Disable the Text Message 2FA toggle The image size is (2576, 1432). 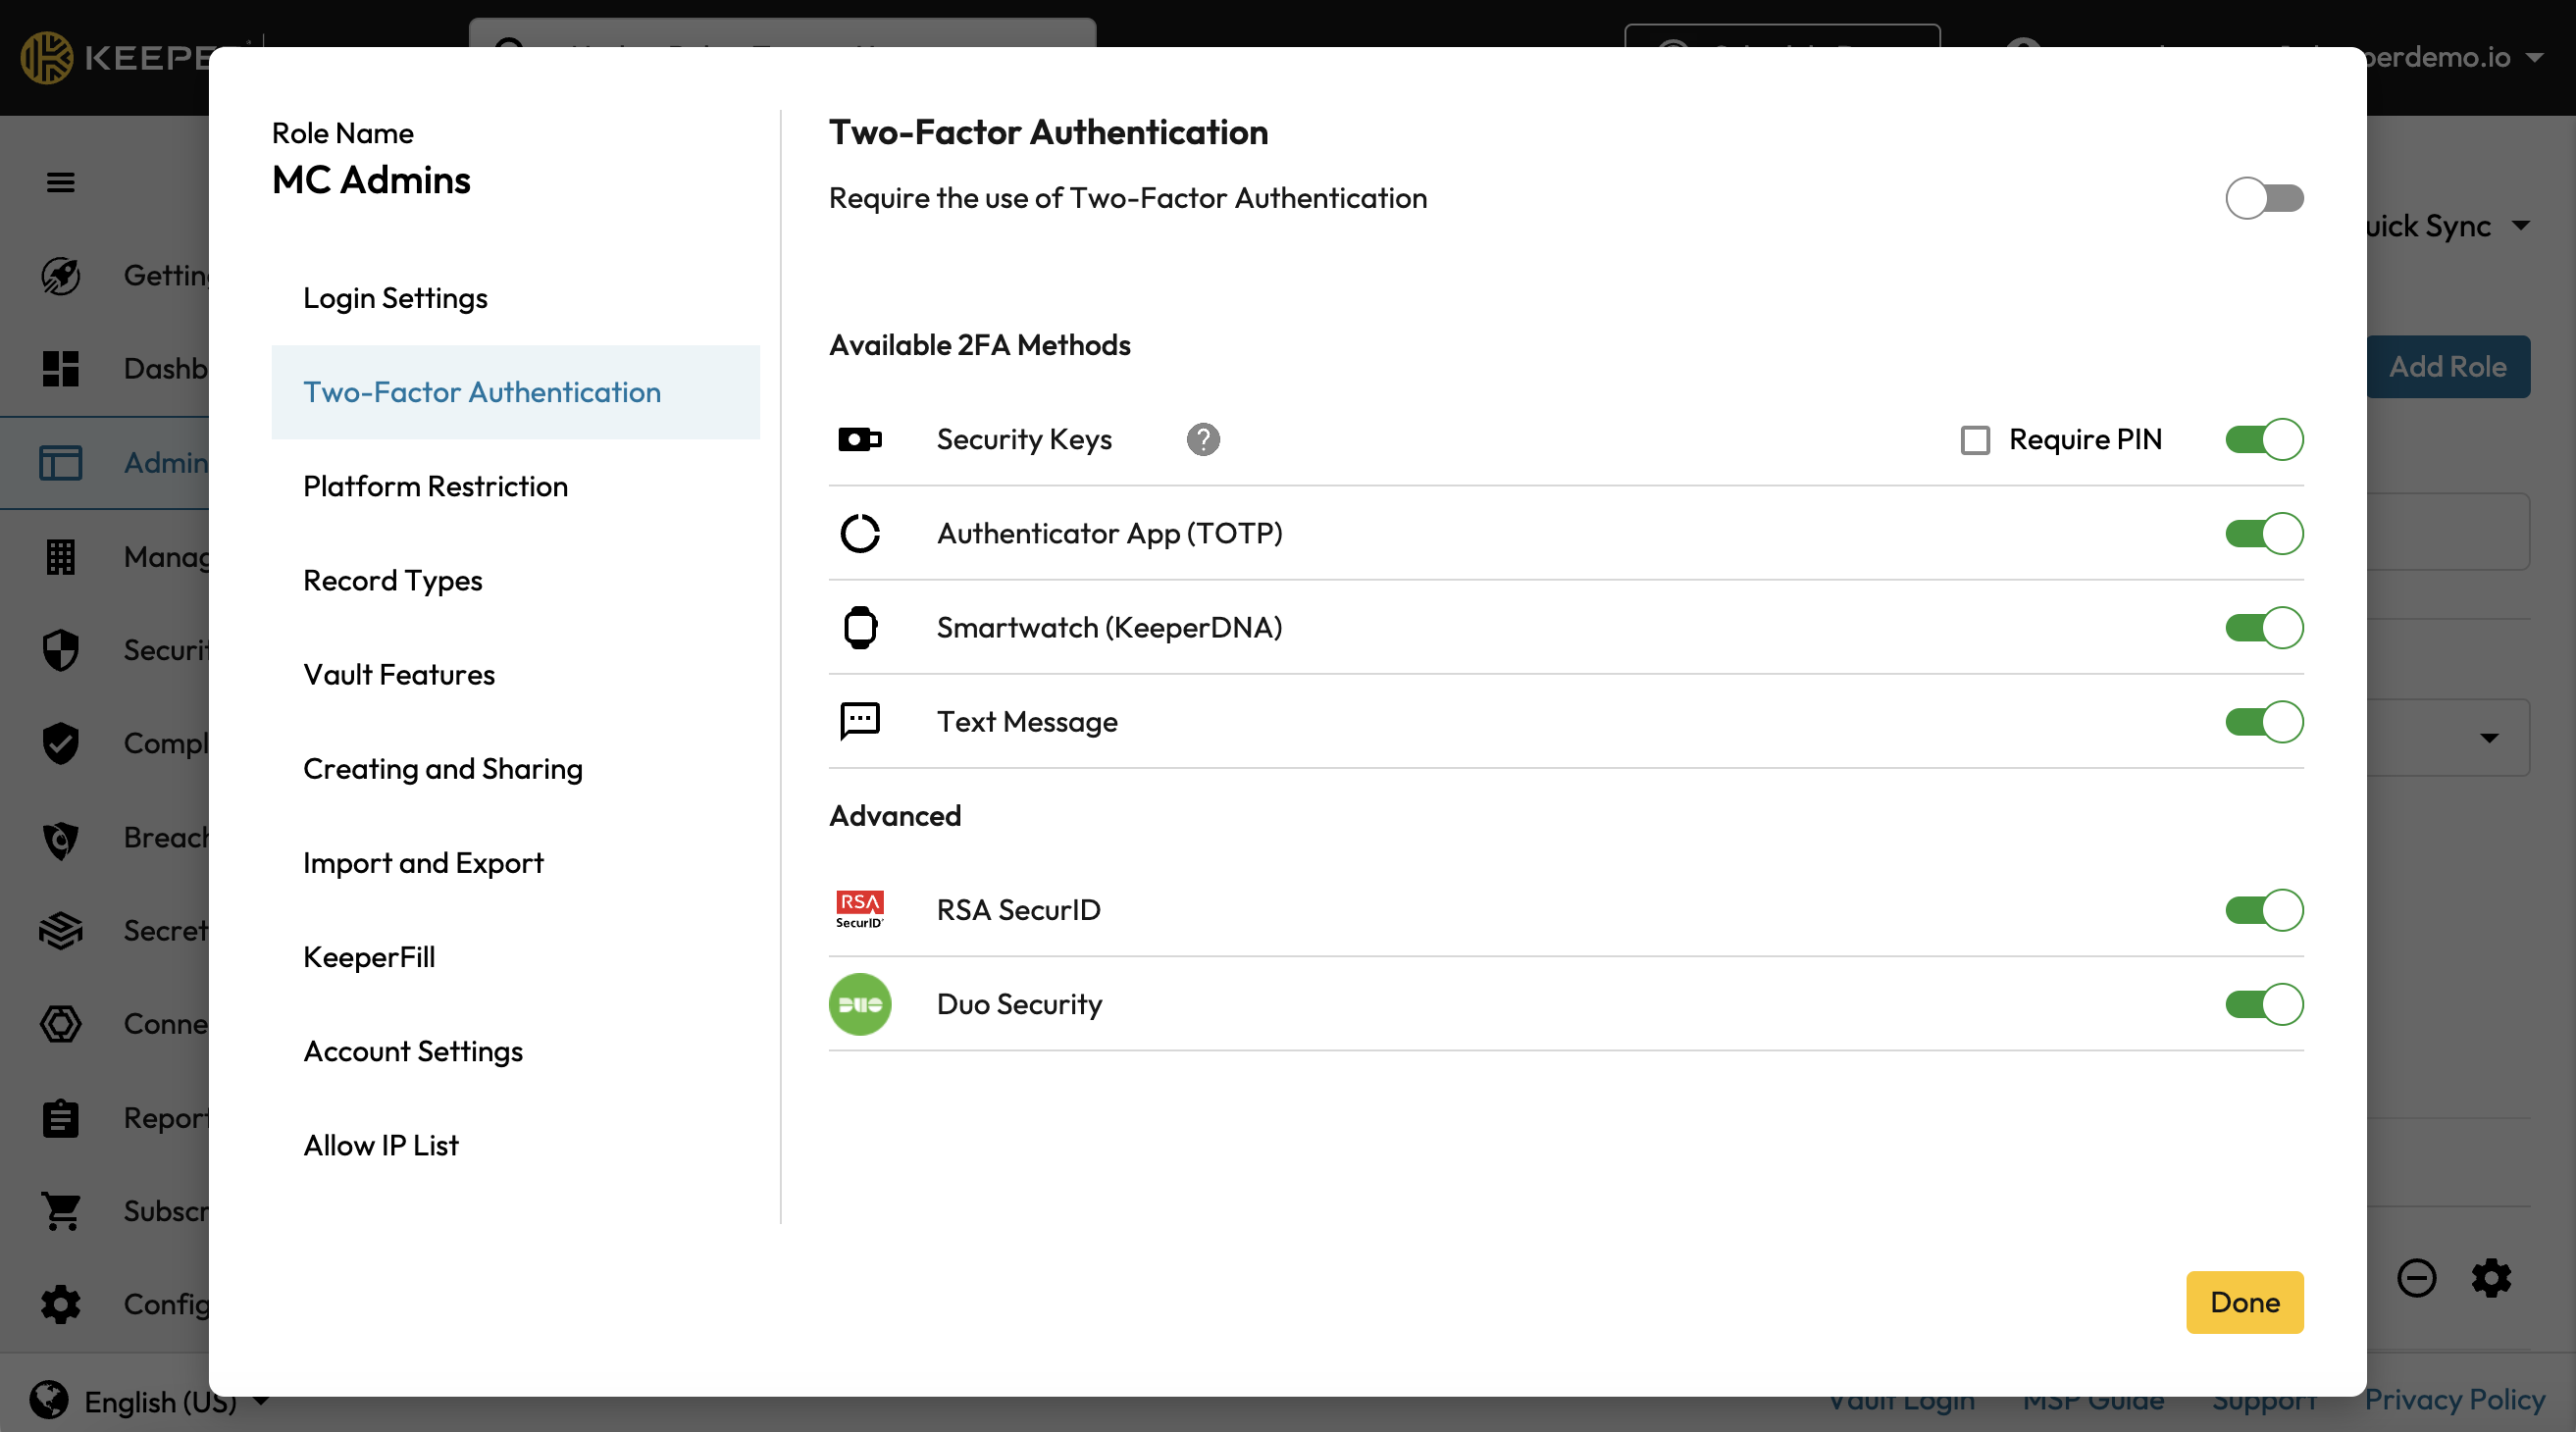2264,722
